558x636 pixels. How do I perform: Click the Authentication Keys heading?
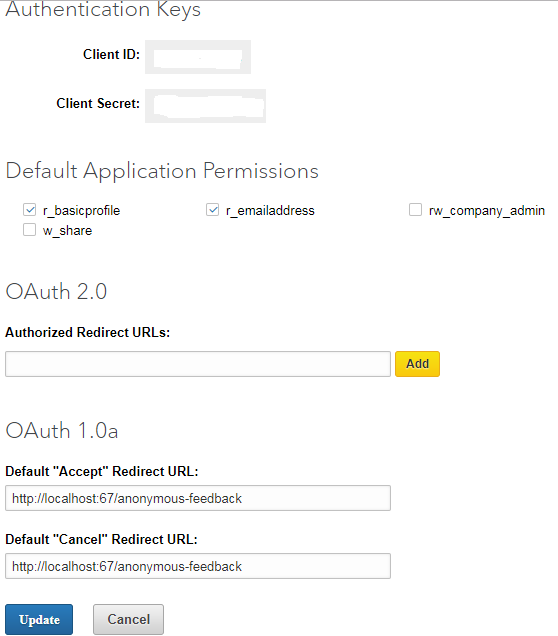(x=103, y=9)
